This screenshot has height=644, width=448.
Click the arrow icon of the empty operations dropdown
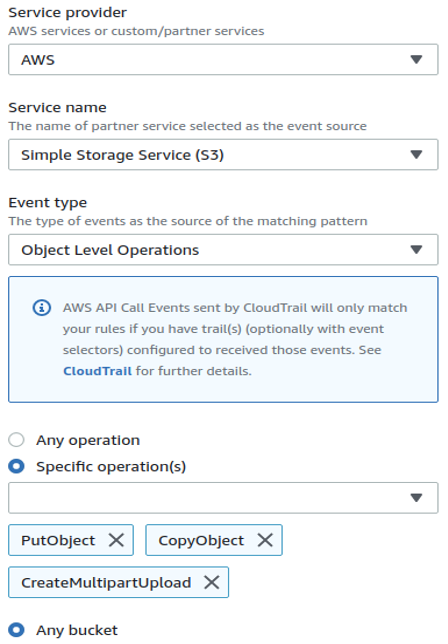point(416,498)
